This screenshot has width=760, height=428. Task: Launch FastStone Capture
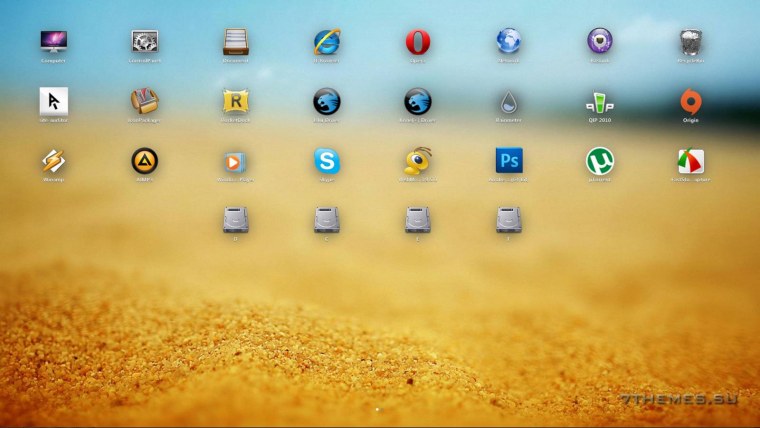click(691, 160)
